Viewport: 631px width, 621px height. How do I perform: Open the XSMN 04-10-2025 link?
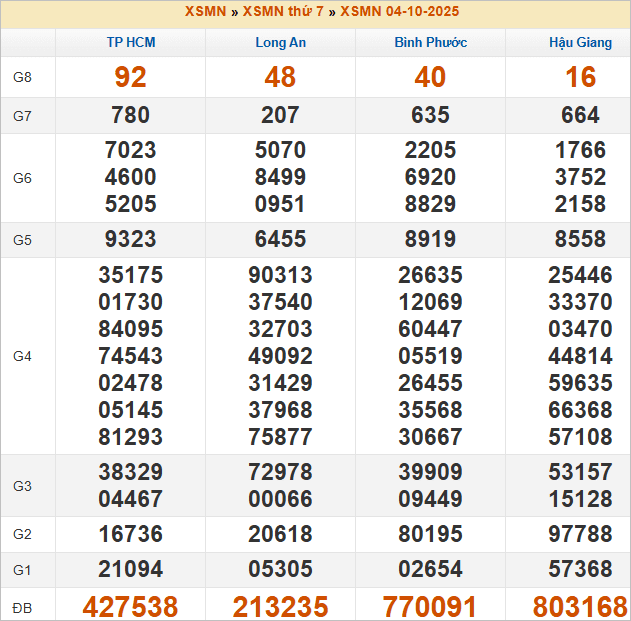pyautogui.click(x=400, y=12)
